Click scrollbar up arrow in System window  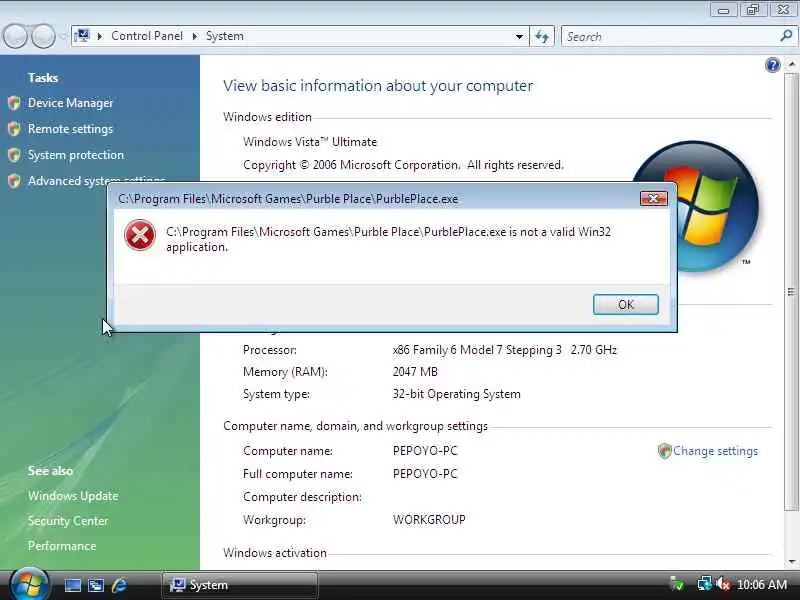791,64
